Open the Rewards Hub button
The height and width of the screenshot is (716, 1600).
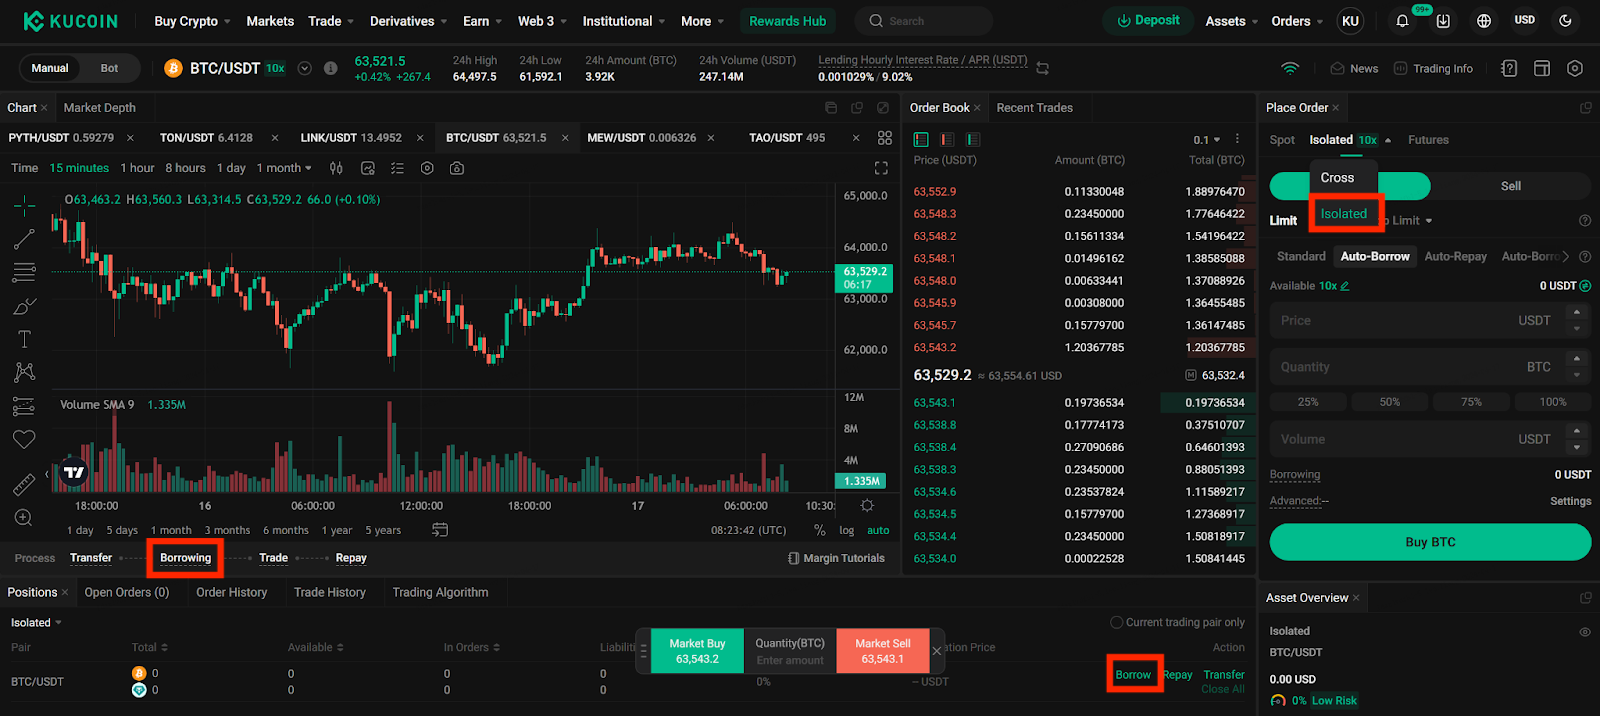point(788,21)
